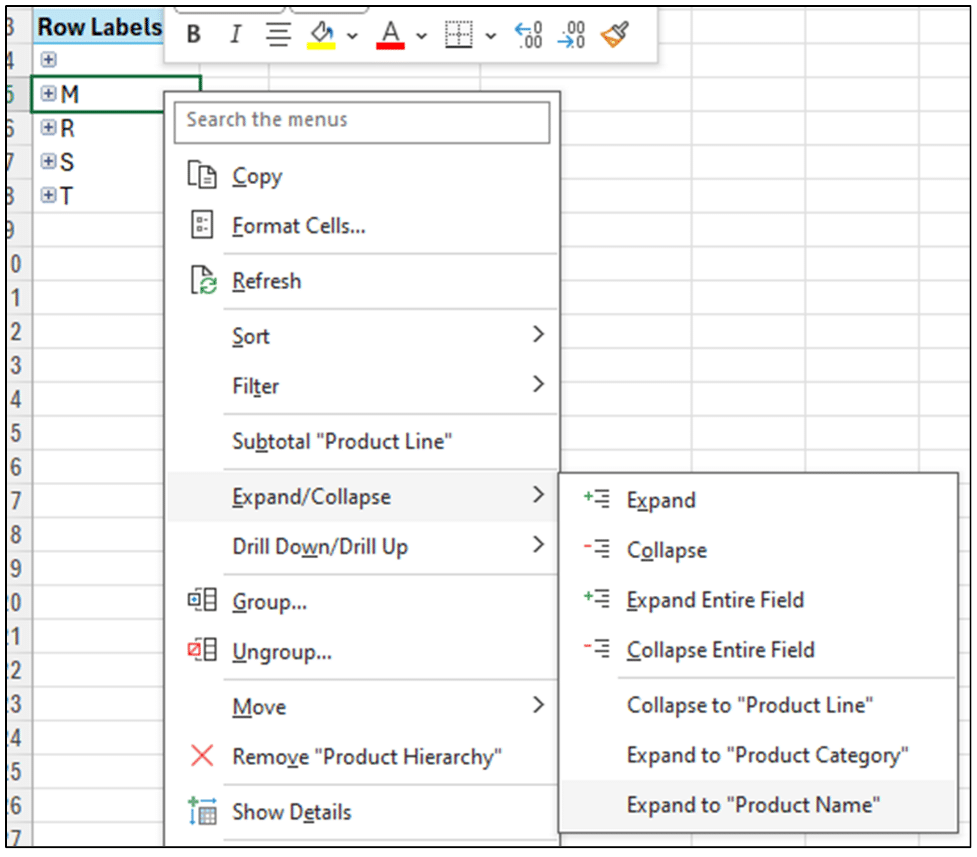
Task: Click the Copy icon in the menu
Action: click(x=201, y=175)
